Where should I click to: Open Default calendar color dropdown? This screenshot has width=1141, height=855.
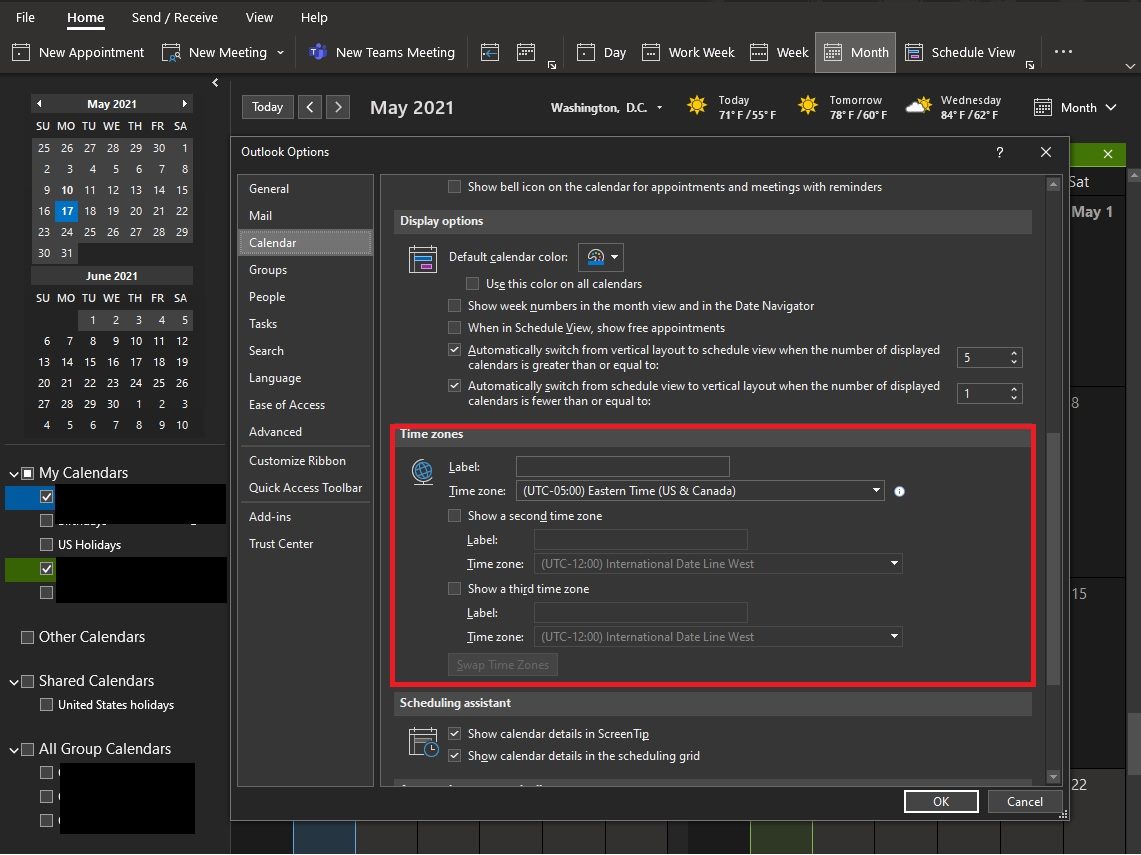[x=600, y=257]
